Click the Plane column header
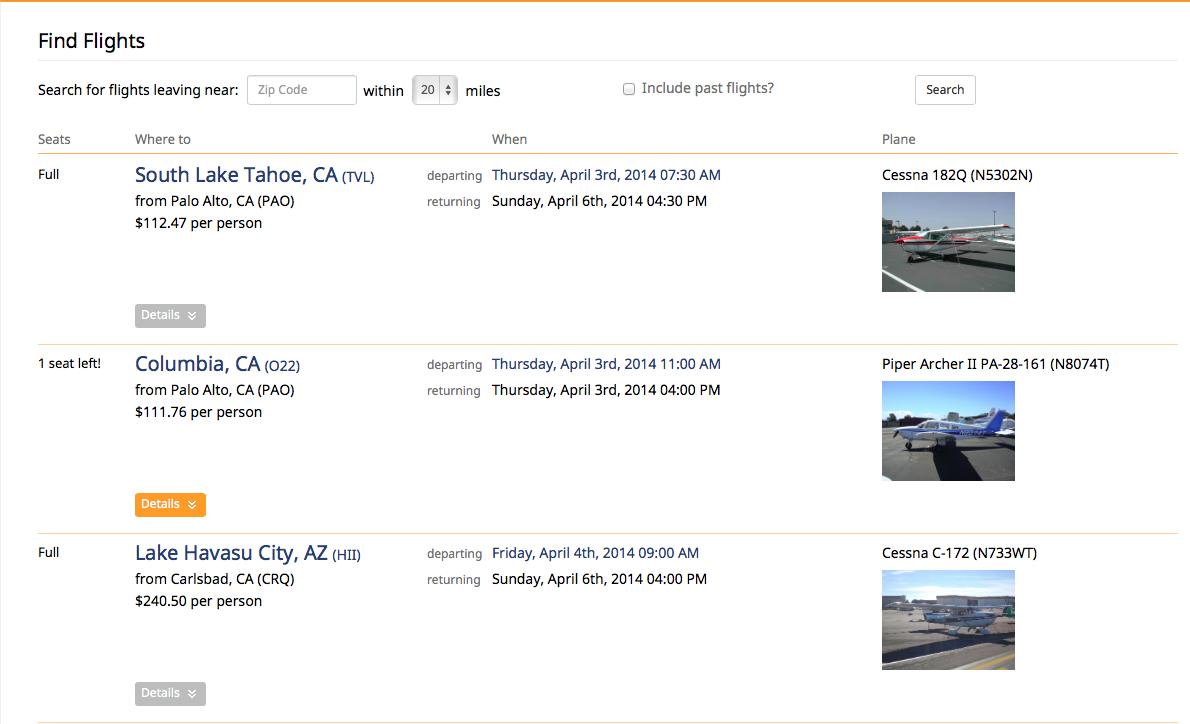 click(x=898, y=140)
